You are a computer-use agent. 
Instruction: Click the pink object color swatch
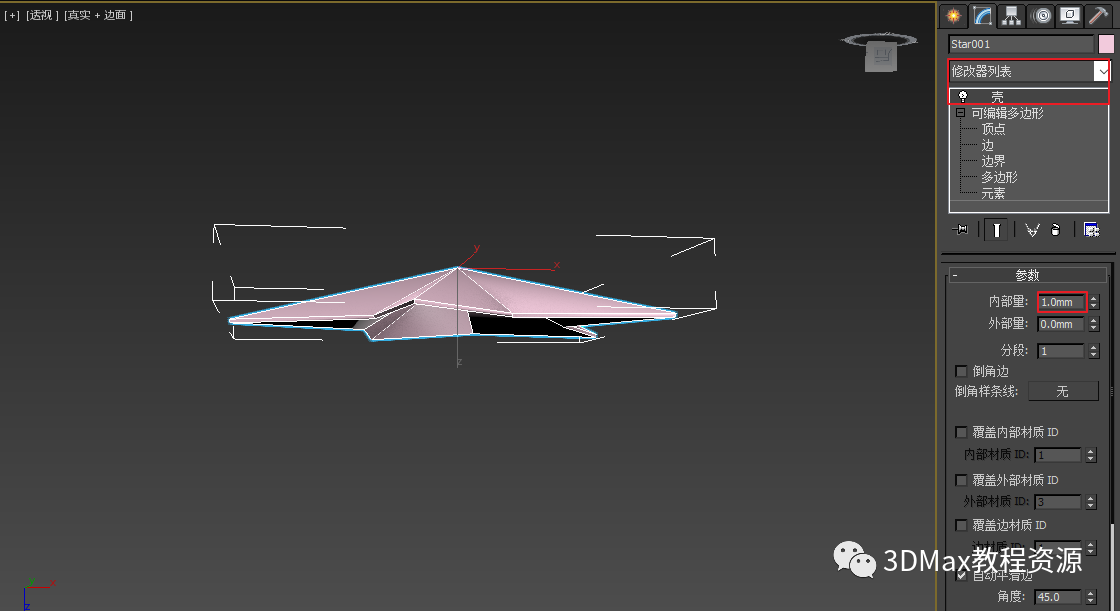pyautogui.click(x=1106, y=44)
